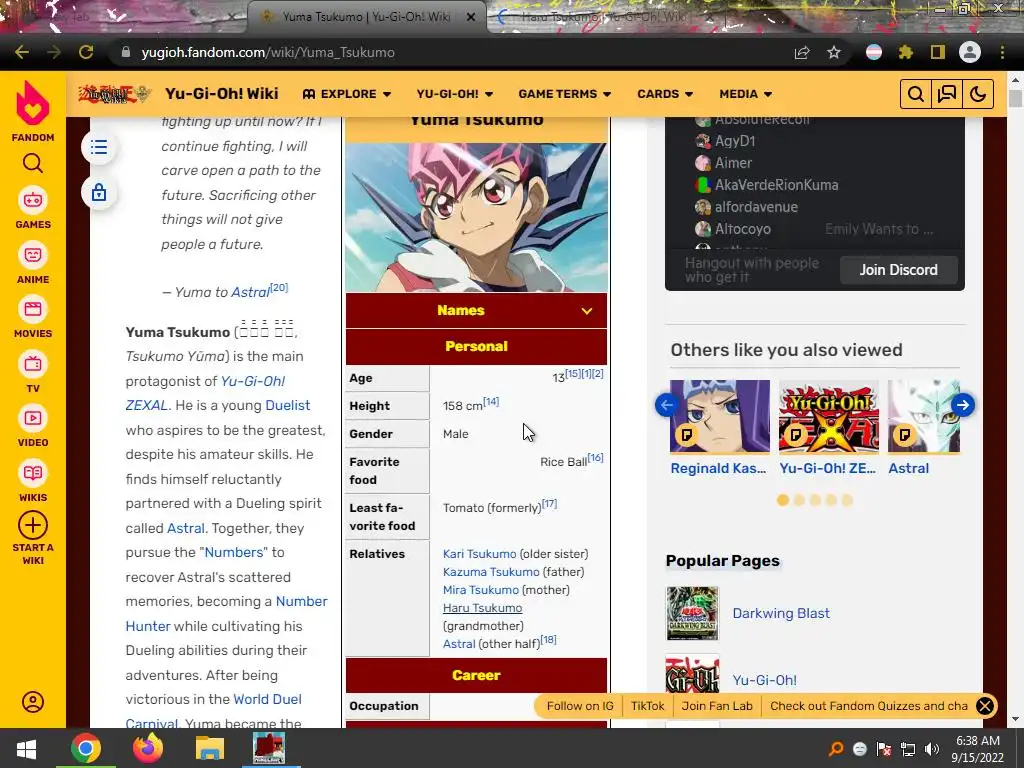
Task: Bookmark this page with star icon
Action: pos(834,52)
